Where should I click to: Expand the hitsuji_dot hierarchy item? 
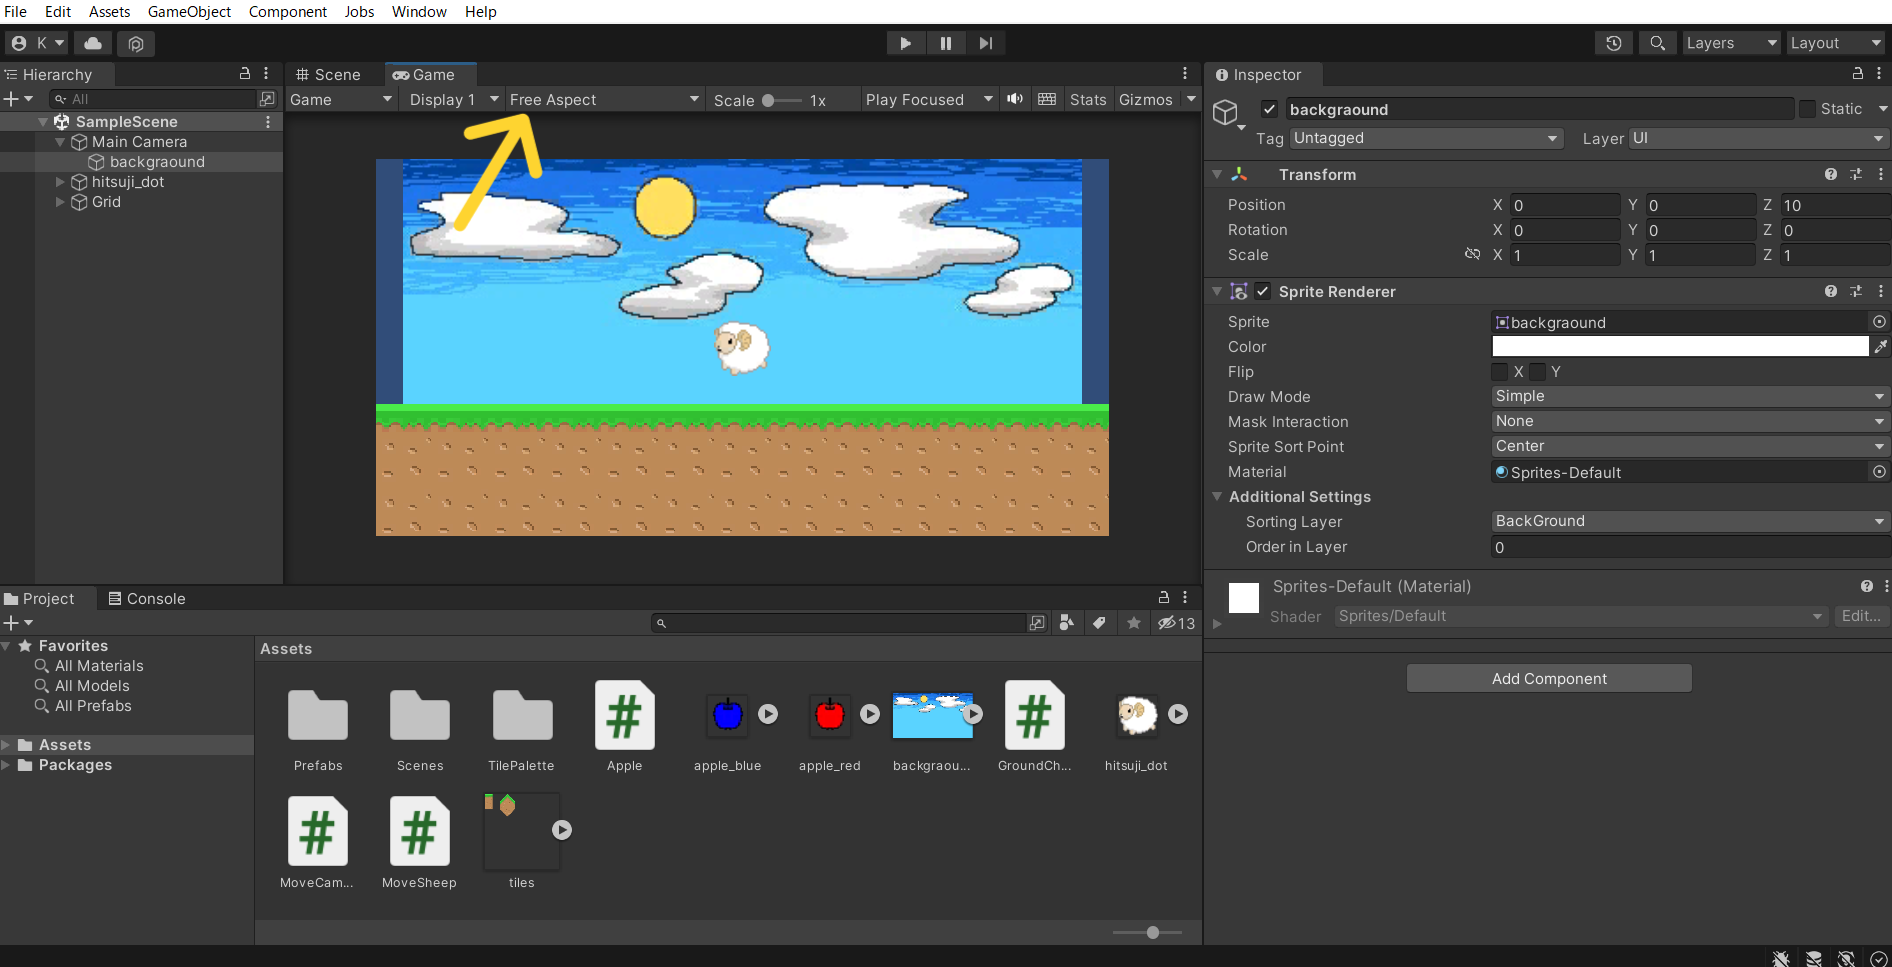[x=60, y=182]
